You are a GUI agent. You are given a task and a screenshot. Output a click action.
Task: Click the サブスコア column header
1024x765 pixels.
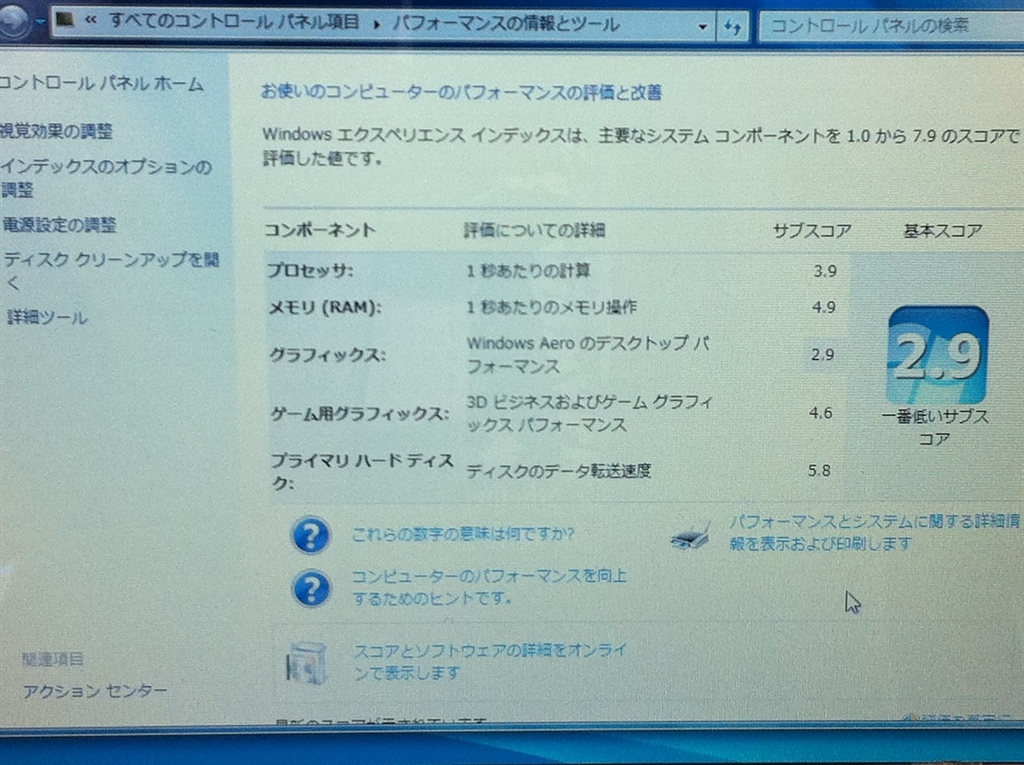pos(812,231)
